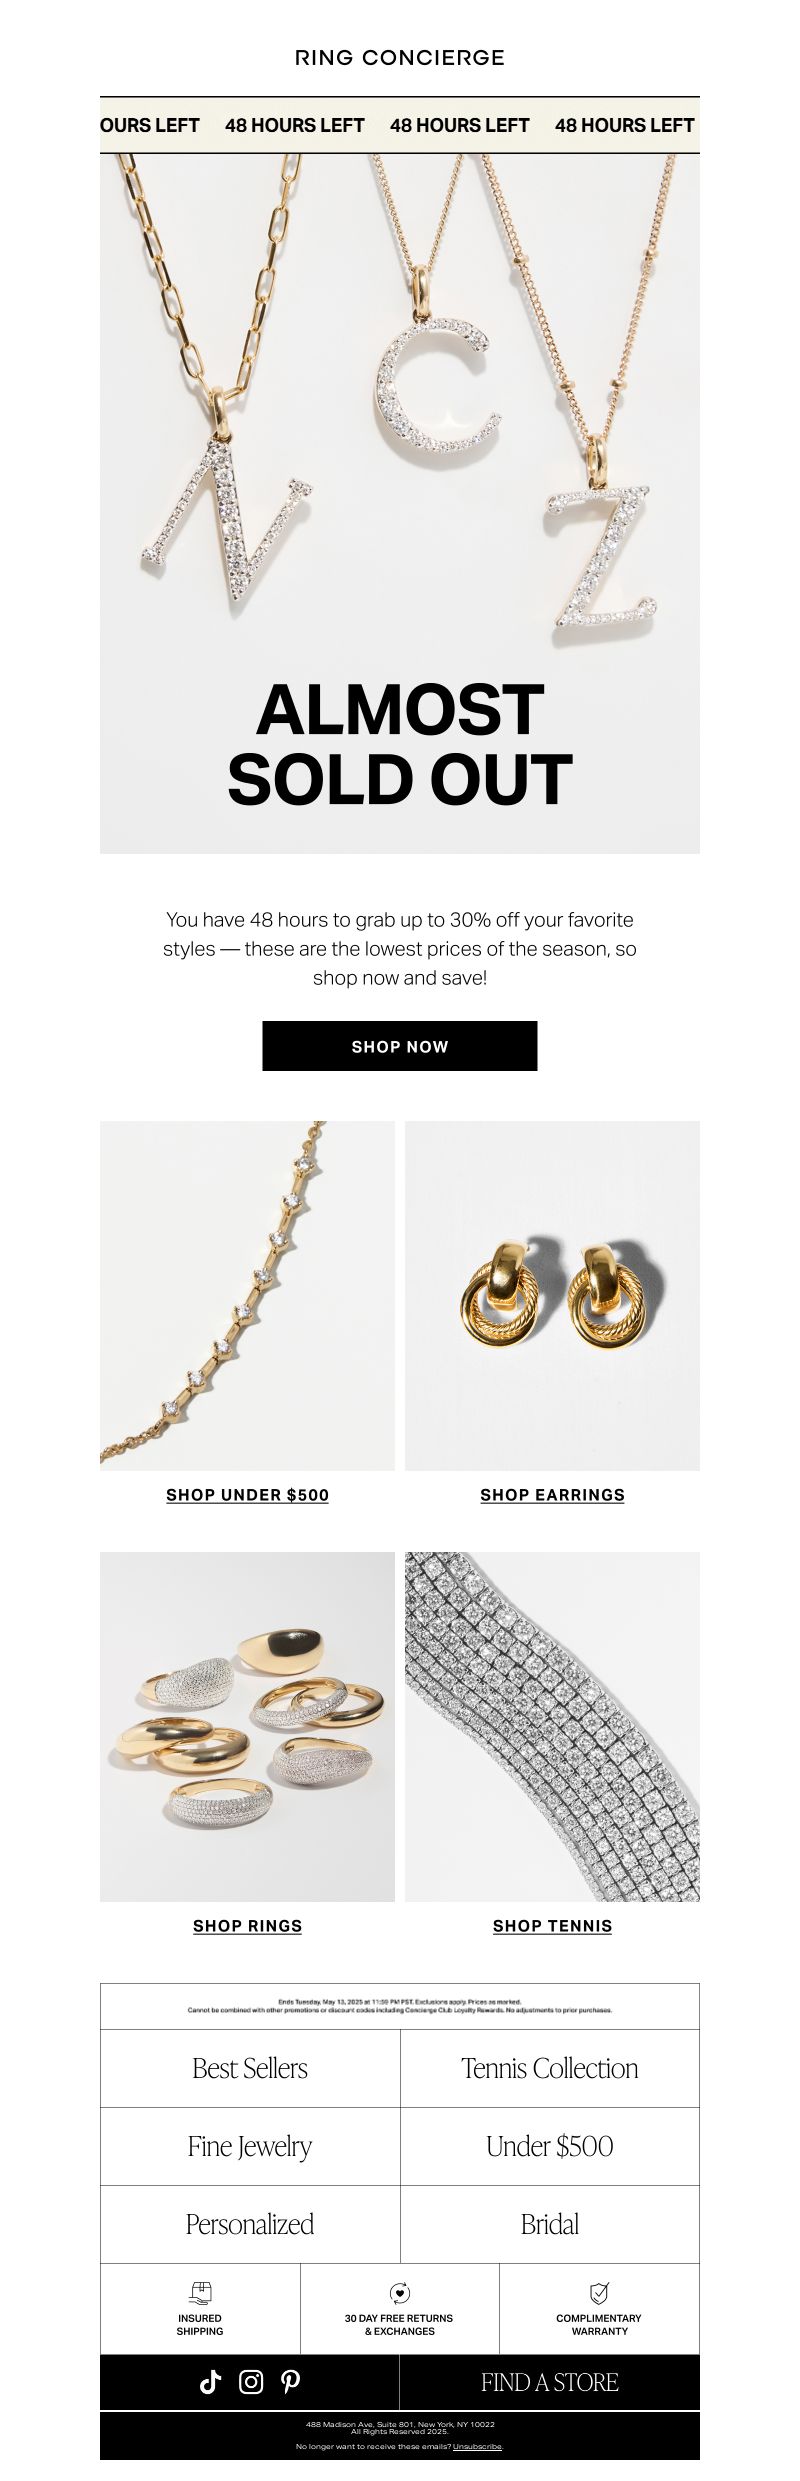
Task: Click the insured shipping box icon
Action: click(x=200, y=2293)
